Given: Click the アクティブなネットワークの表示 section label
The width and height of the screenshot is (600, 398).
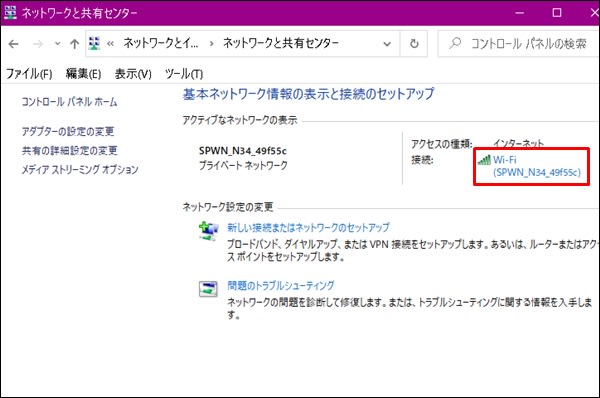Looking at the screenshot, I should (x=240, y=120).
